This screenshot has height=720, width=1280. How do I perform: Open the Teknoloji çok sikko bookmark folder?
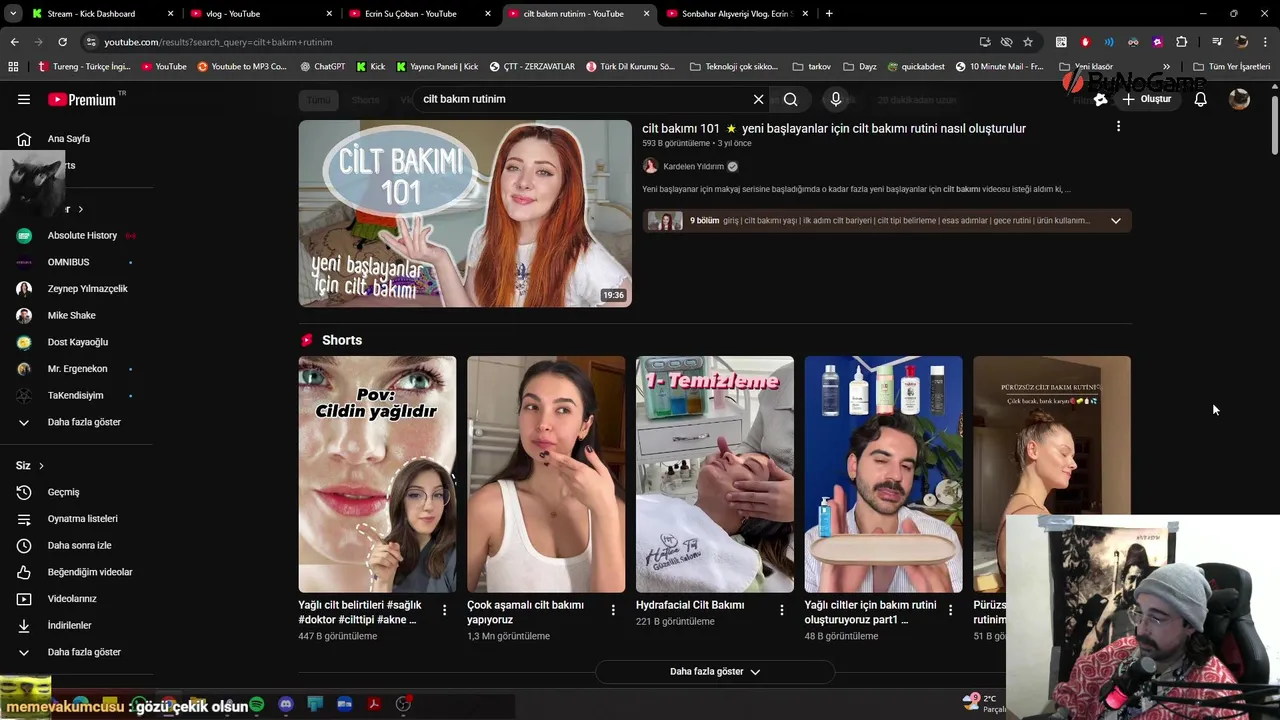tap(734, 67)
